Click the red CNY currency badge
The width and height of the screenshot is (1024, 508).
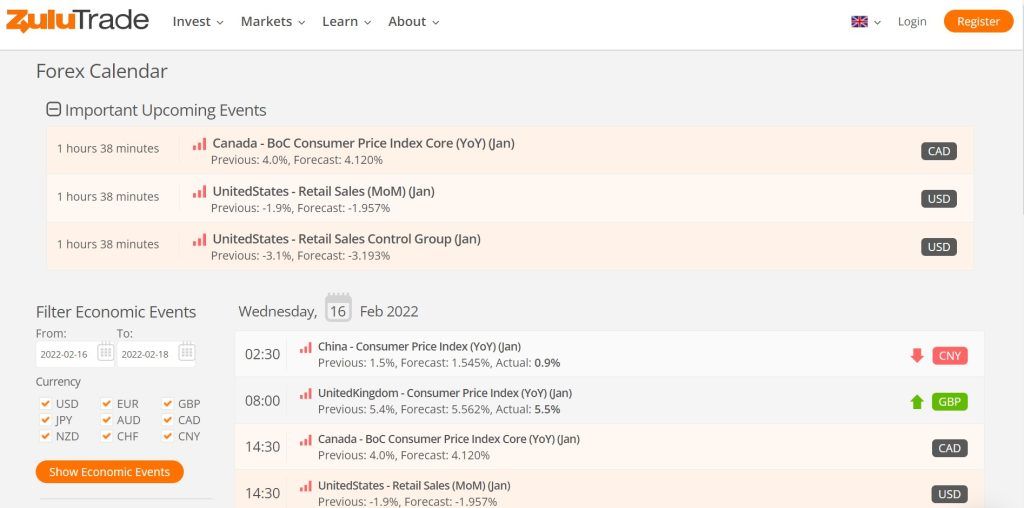(950, 356)
